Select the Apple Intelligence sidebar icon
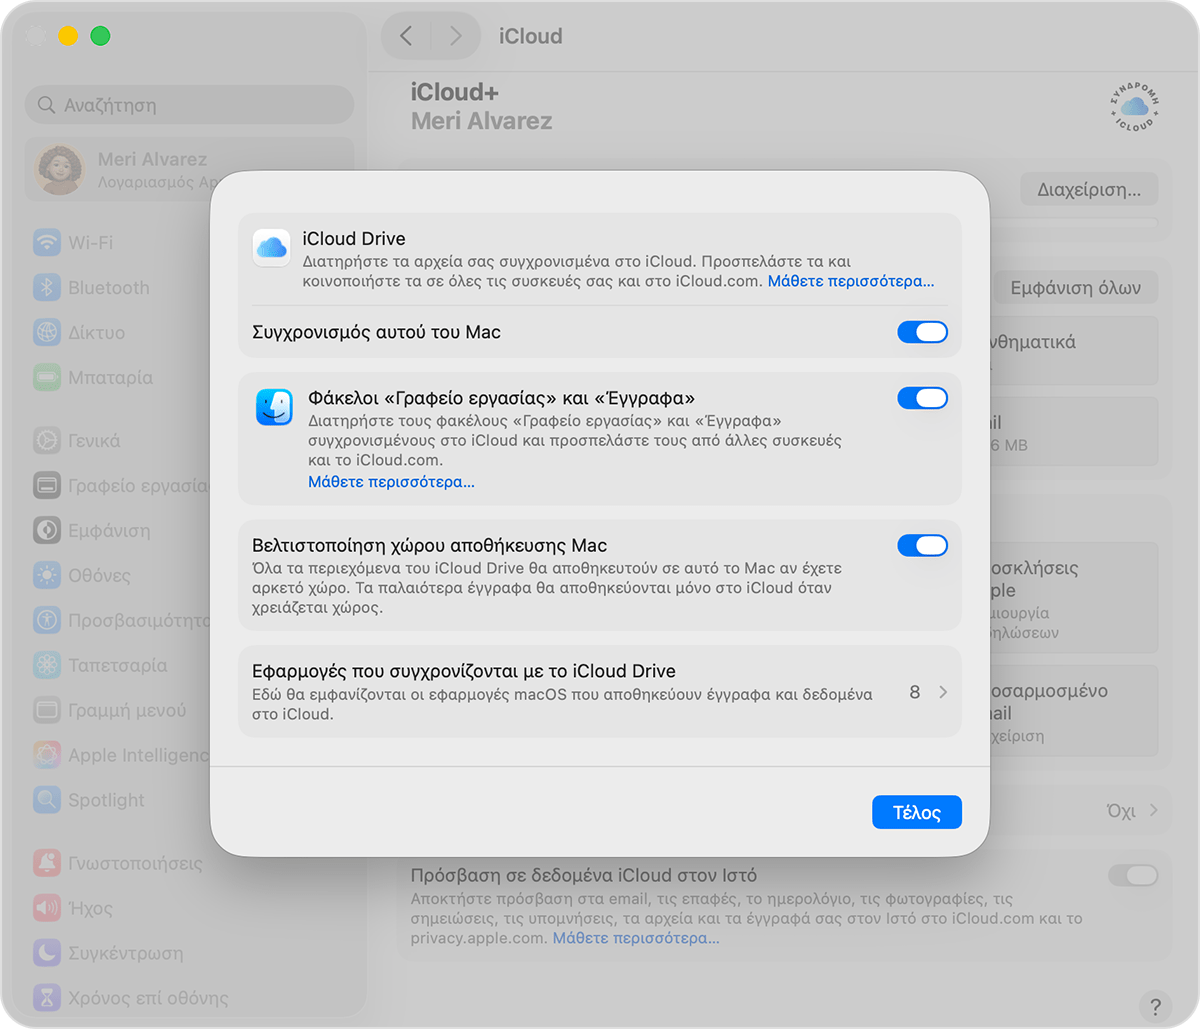The width and height of the screenshot is (1200, 1030). point(47,755)
